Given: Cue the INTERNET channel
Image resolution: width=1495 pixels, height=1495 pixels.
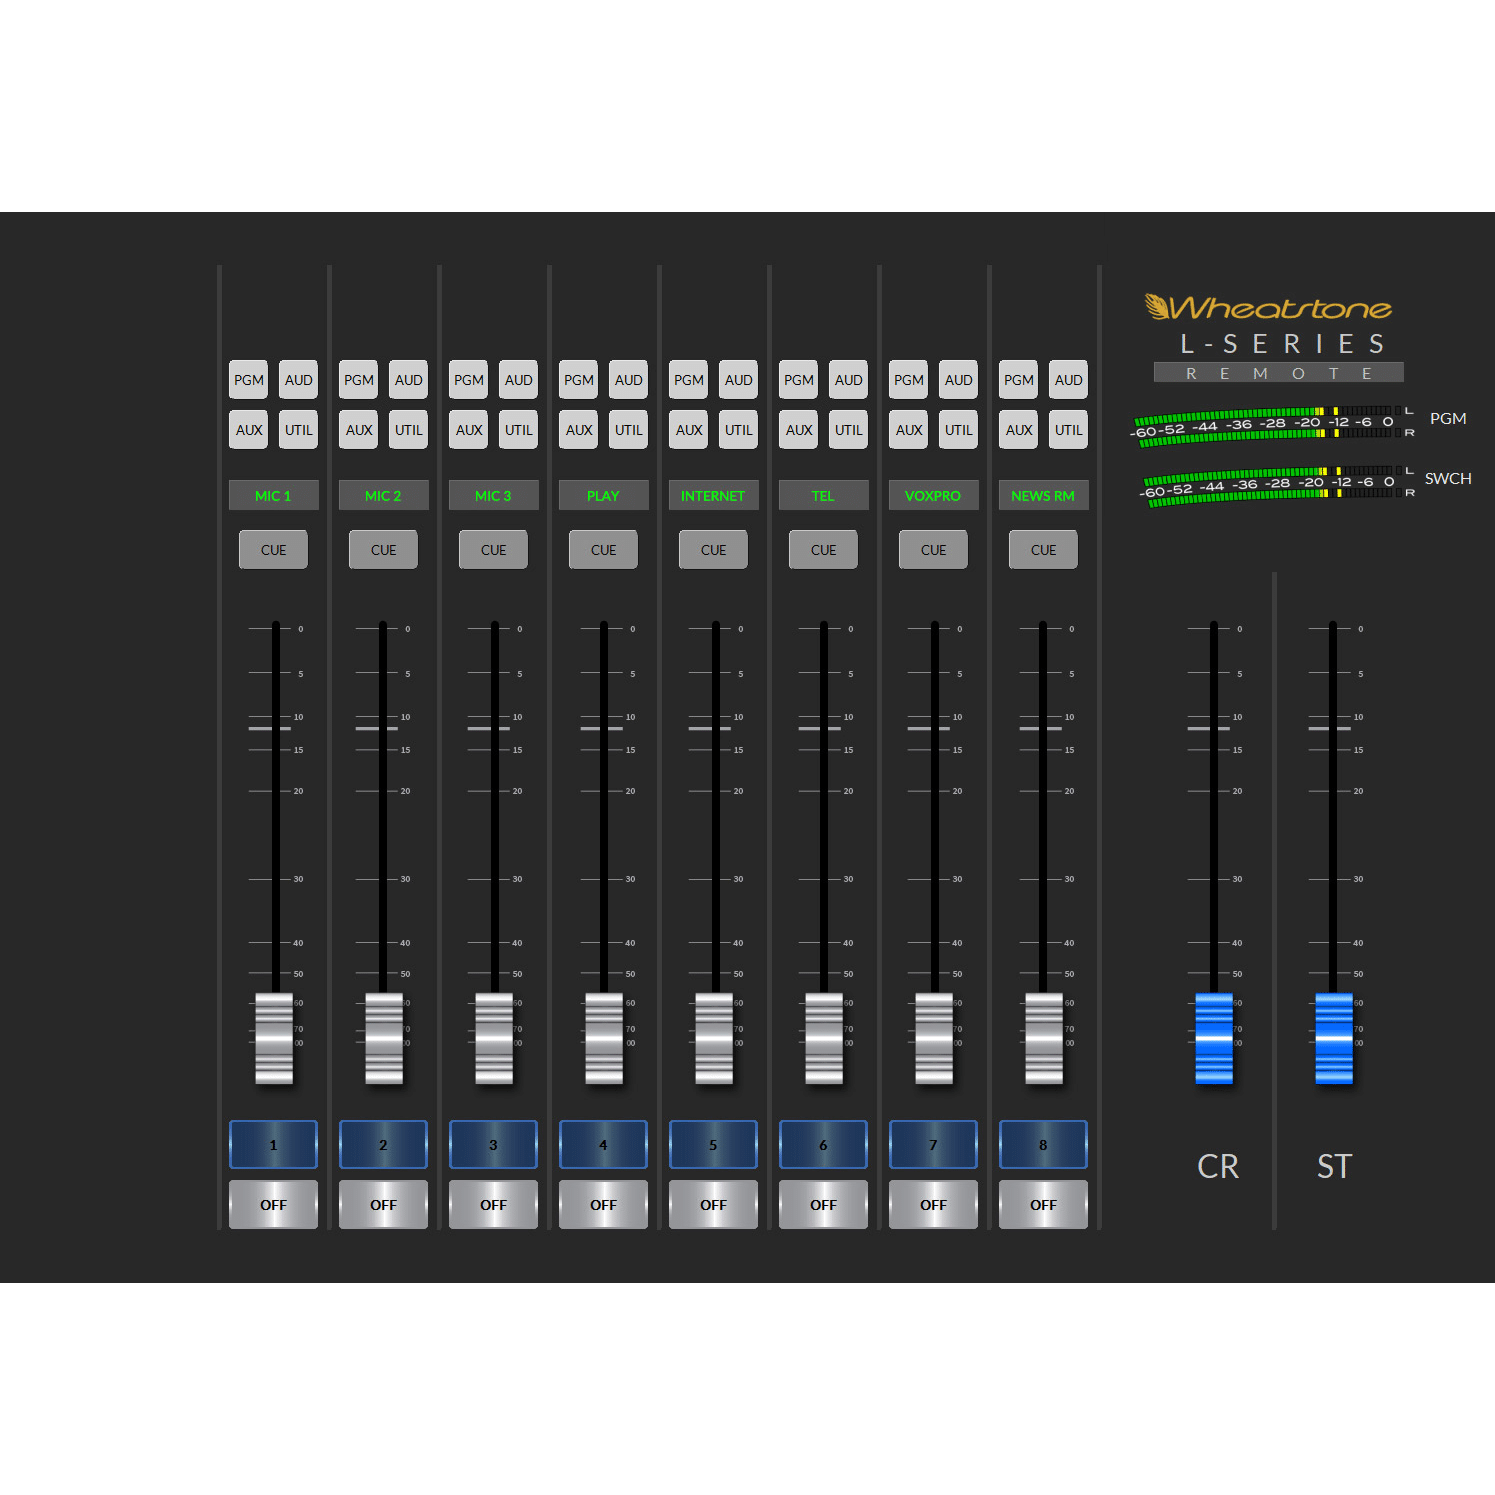Looking at the screenshot, I should [713, 550].
